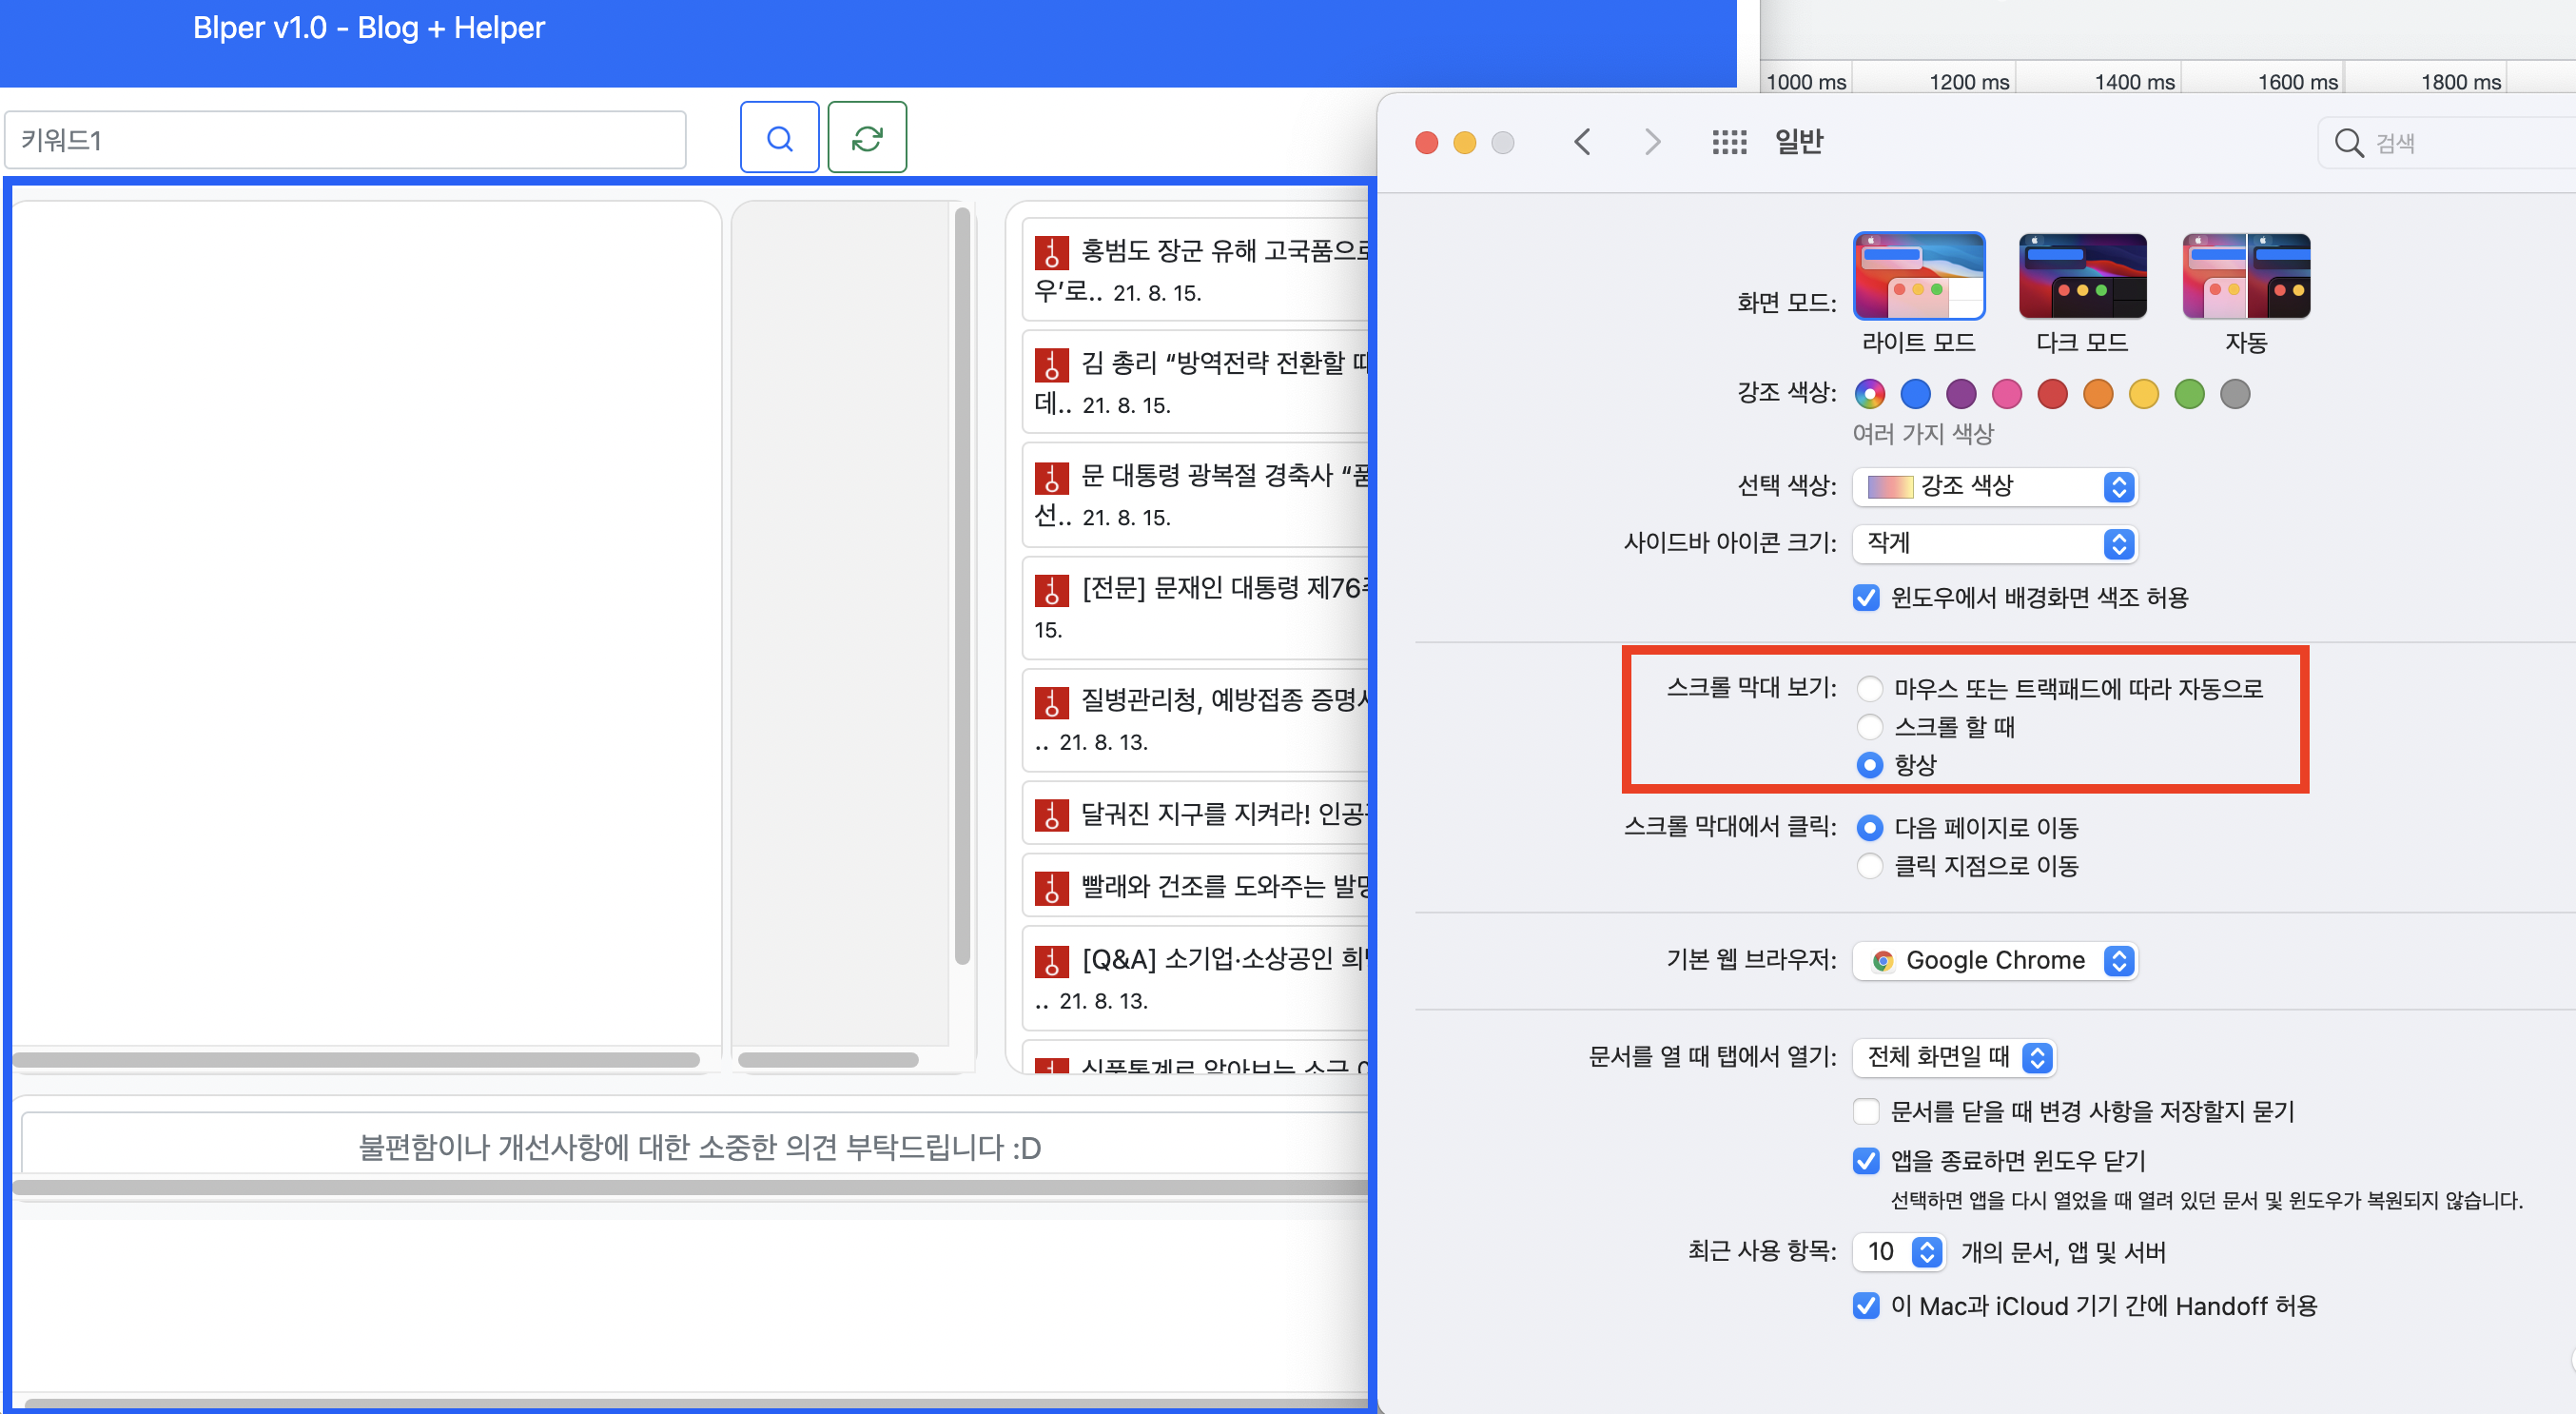Select 클릭 지점으로 이동 radio button

1868,866
